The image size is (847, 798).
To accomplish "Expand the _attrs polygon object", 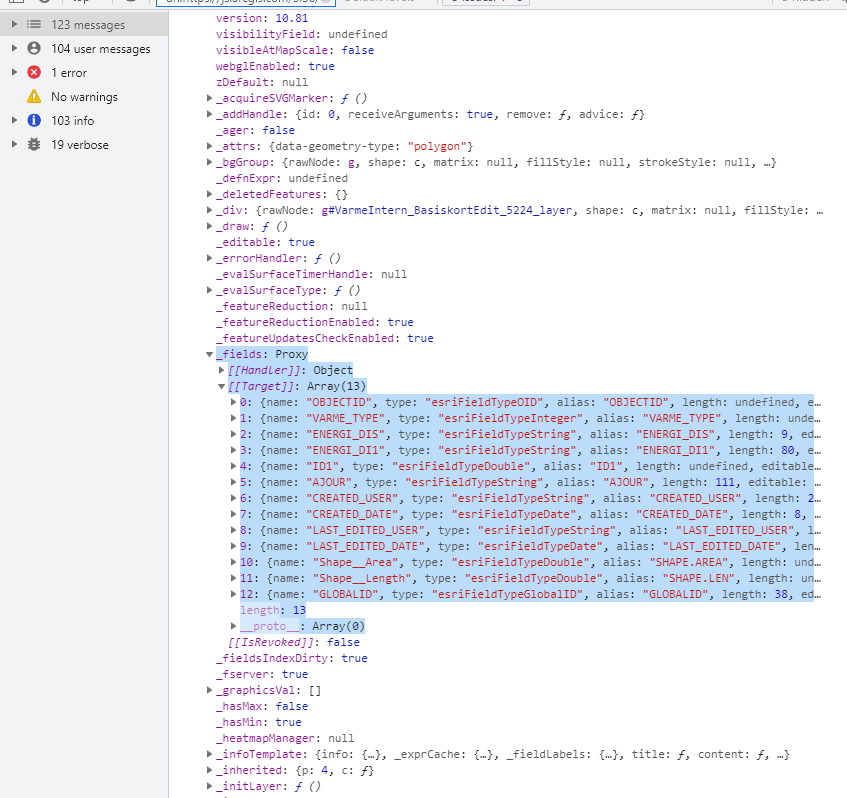I will point(209,146).
